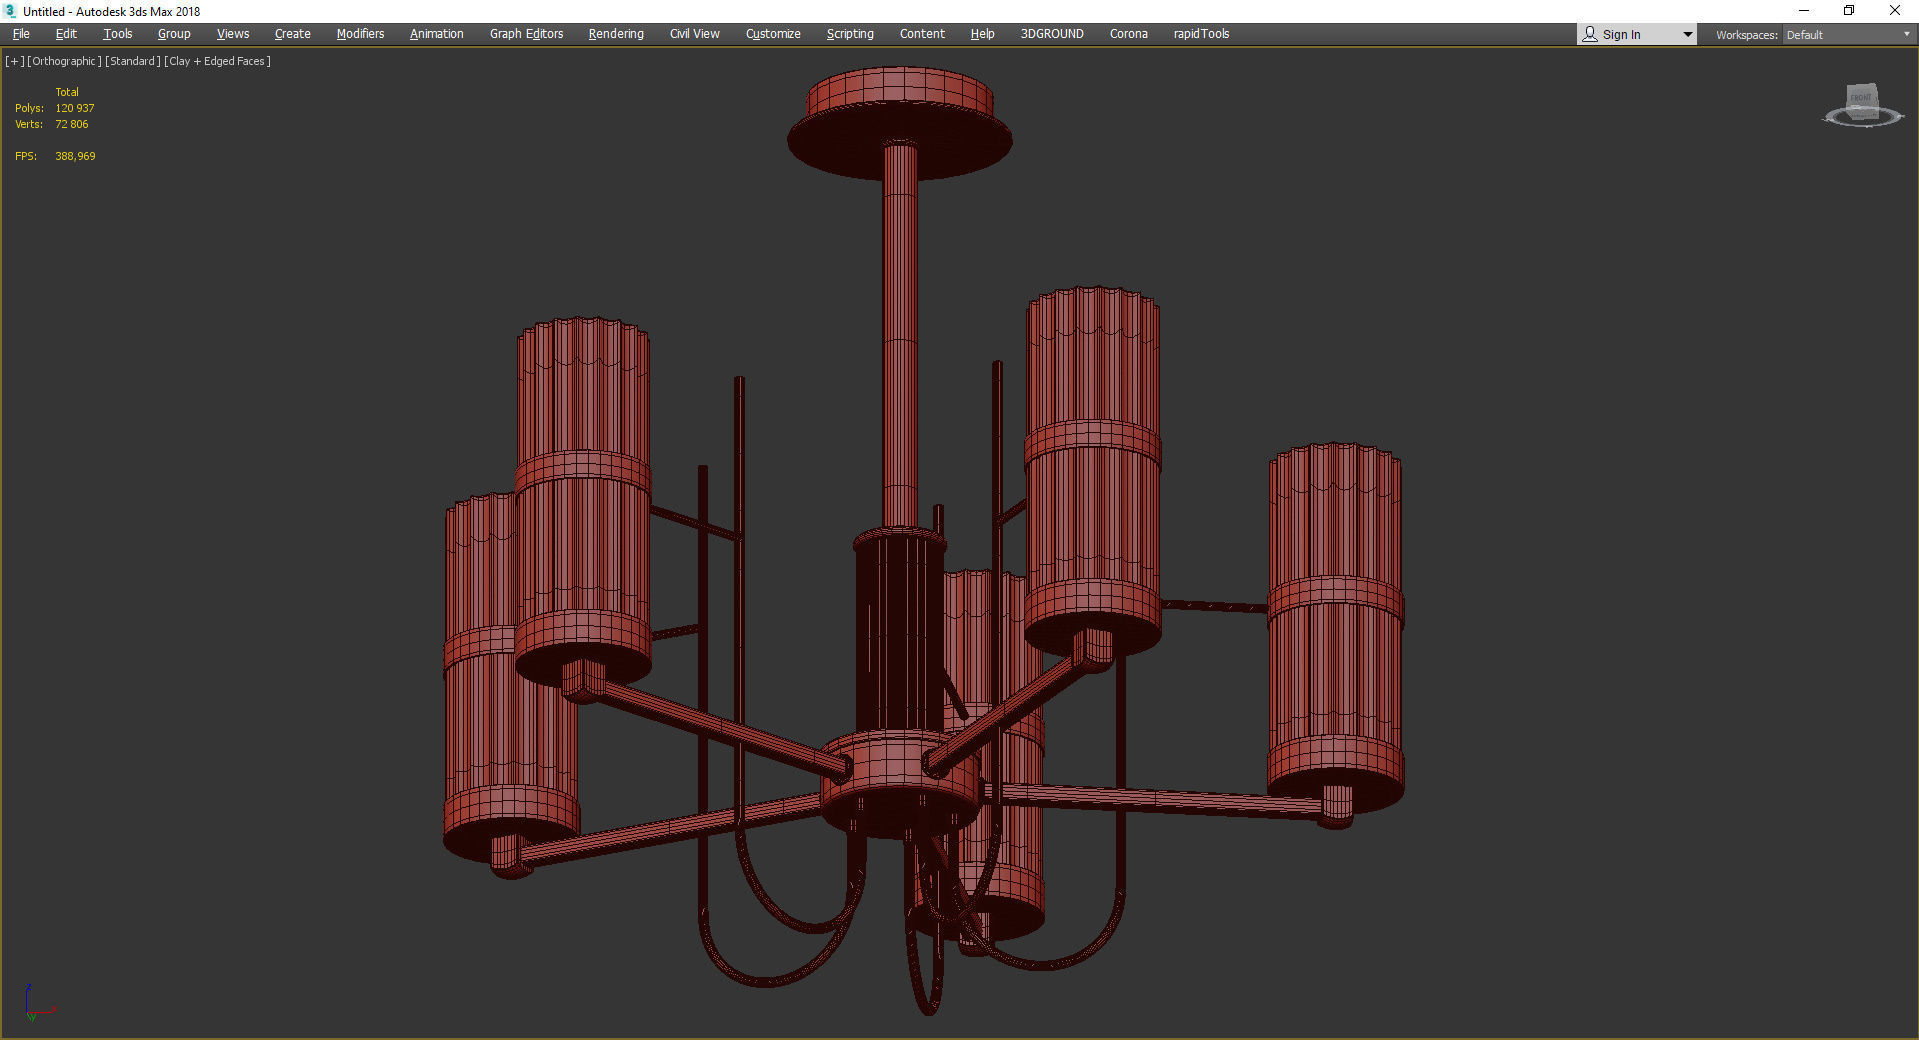The height and width of the screenshot is (1040, 1919).
Task: Open the File menu
Action: [21, 34]
